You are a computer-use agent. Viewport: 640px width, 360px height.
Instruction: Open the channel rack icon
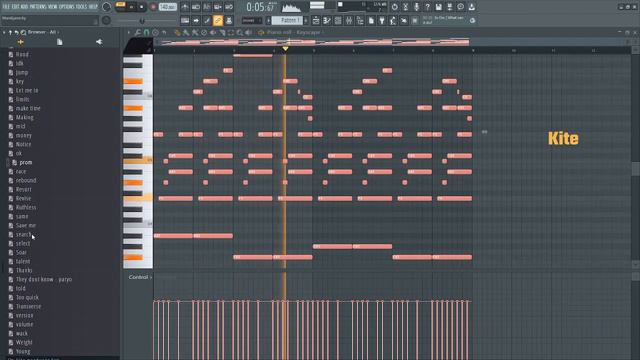click(x=338, y=20)
